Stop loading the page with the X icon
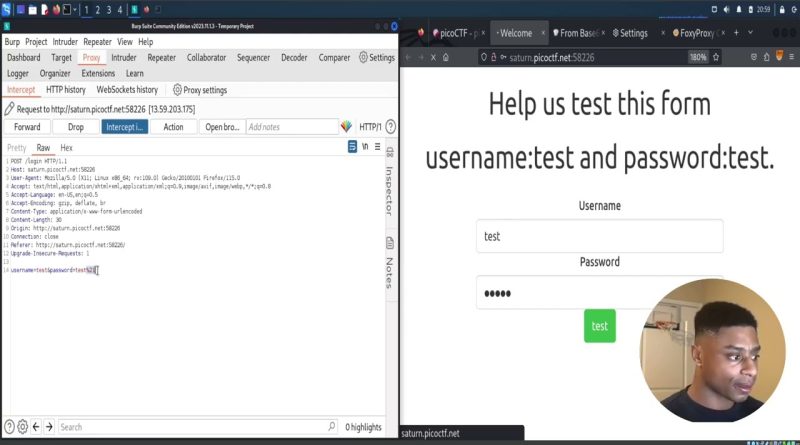 [x=433, y=57]
